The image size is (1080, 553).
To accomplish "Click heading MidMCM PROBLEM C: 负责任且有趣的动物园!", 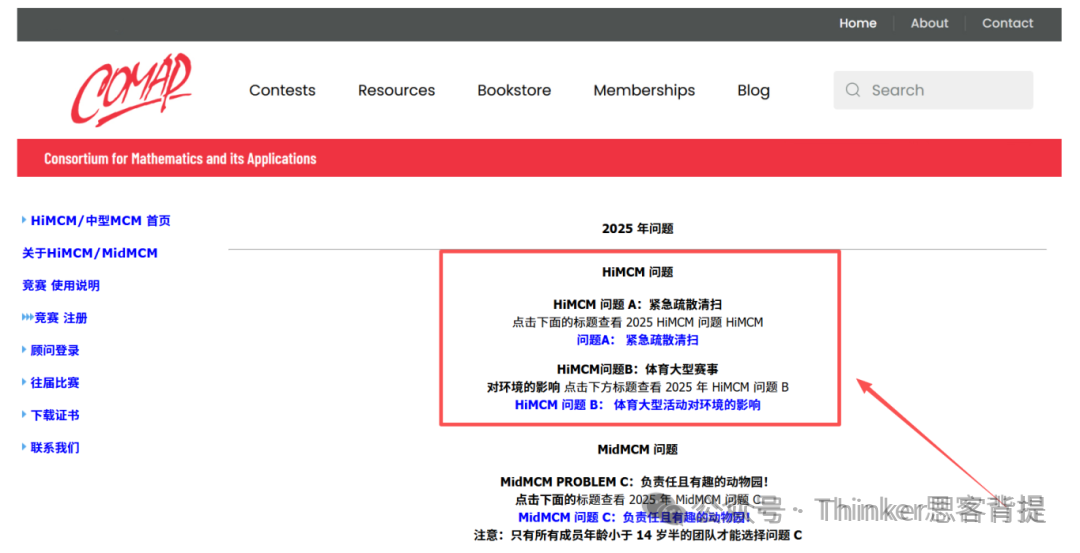I will click(x=634, y=482).
